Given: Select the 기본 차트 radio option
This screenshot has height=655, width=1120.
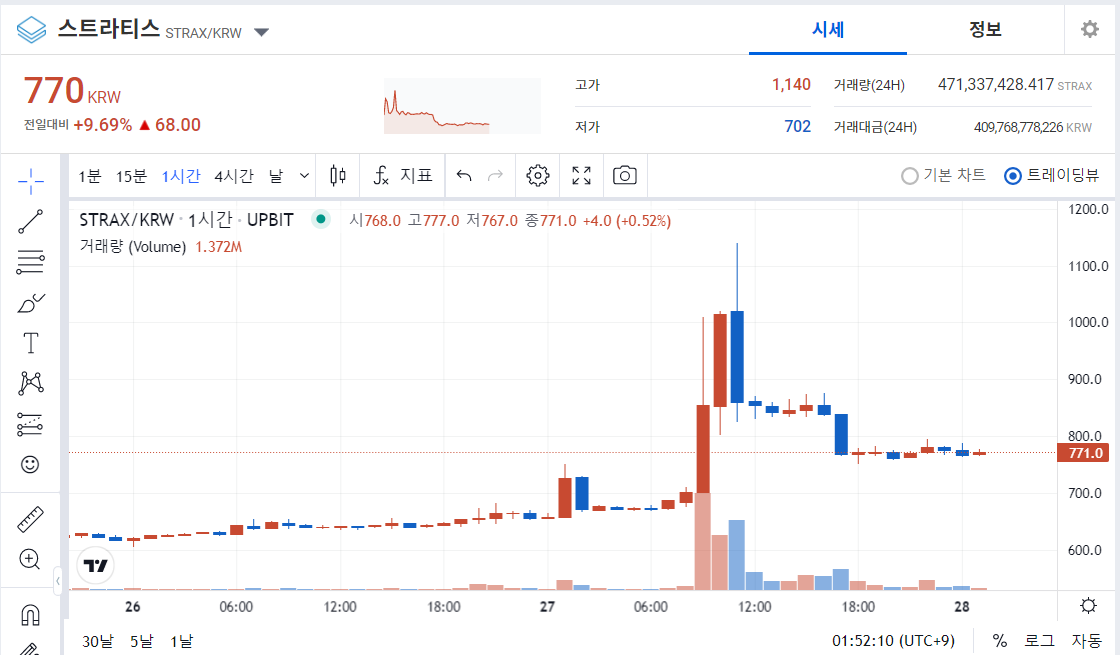Looking at the screenshot, I should [943, 175].
